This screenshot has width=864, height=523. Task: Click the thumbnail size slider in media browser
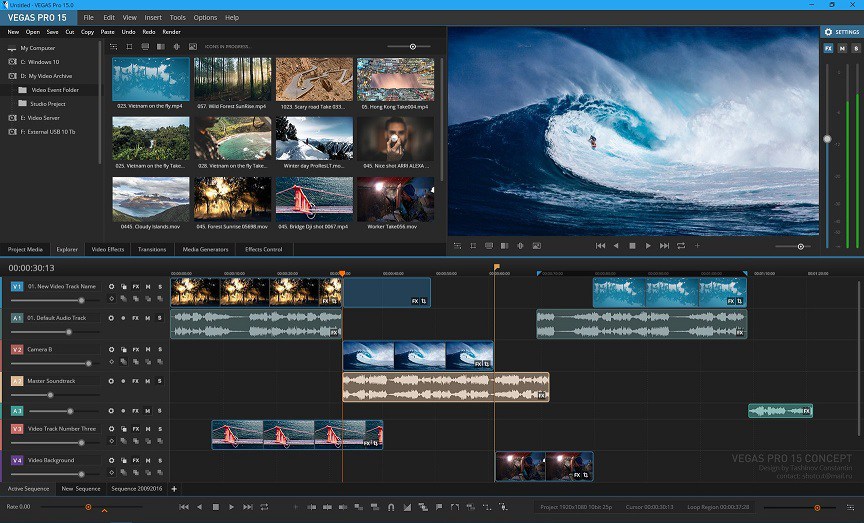coord(413,47)
